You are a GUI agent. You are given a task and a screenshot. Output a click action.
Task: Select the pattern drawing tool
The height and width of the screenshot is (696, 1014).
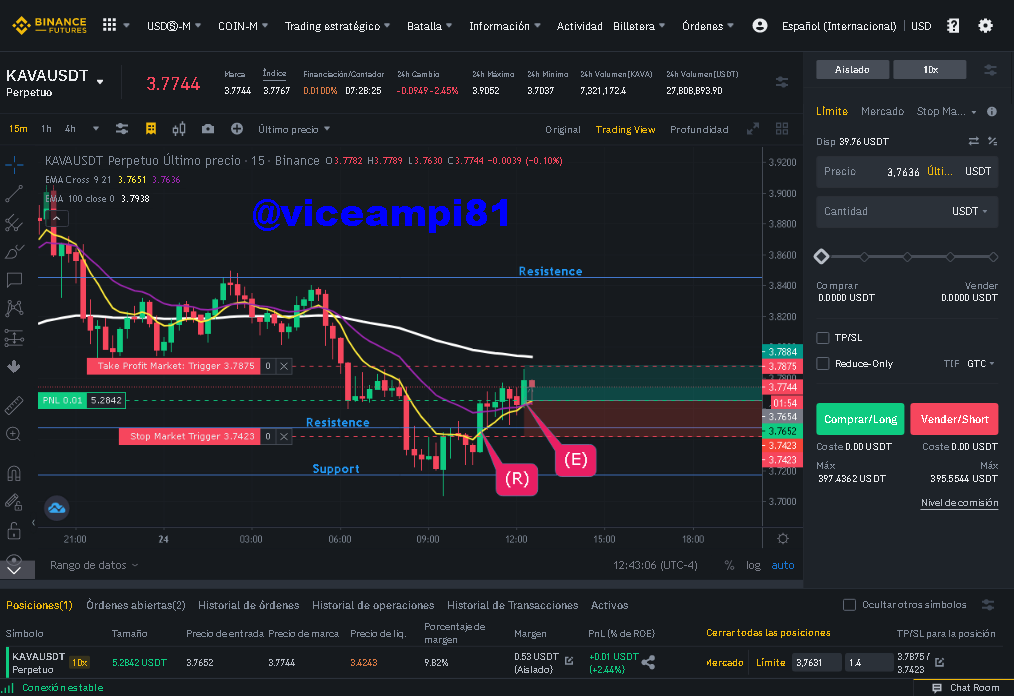click(x=14, y=308)
